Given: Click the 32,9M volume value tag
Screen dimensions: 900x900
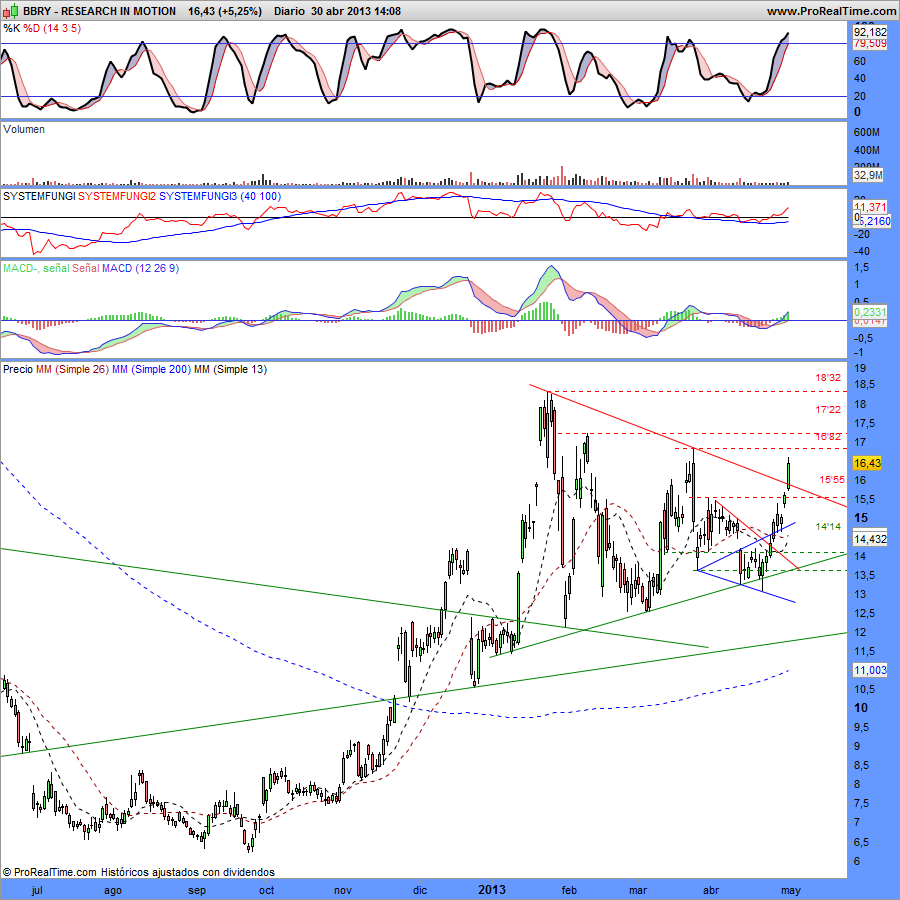Looking at the screenshot, I should [868, 175].
